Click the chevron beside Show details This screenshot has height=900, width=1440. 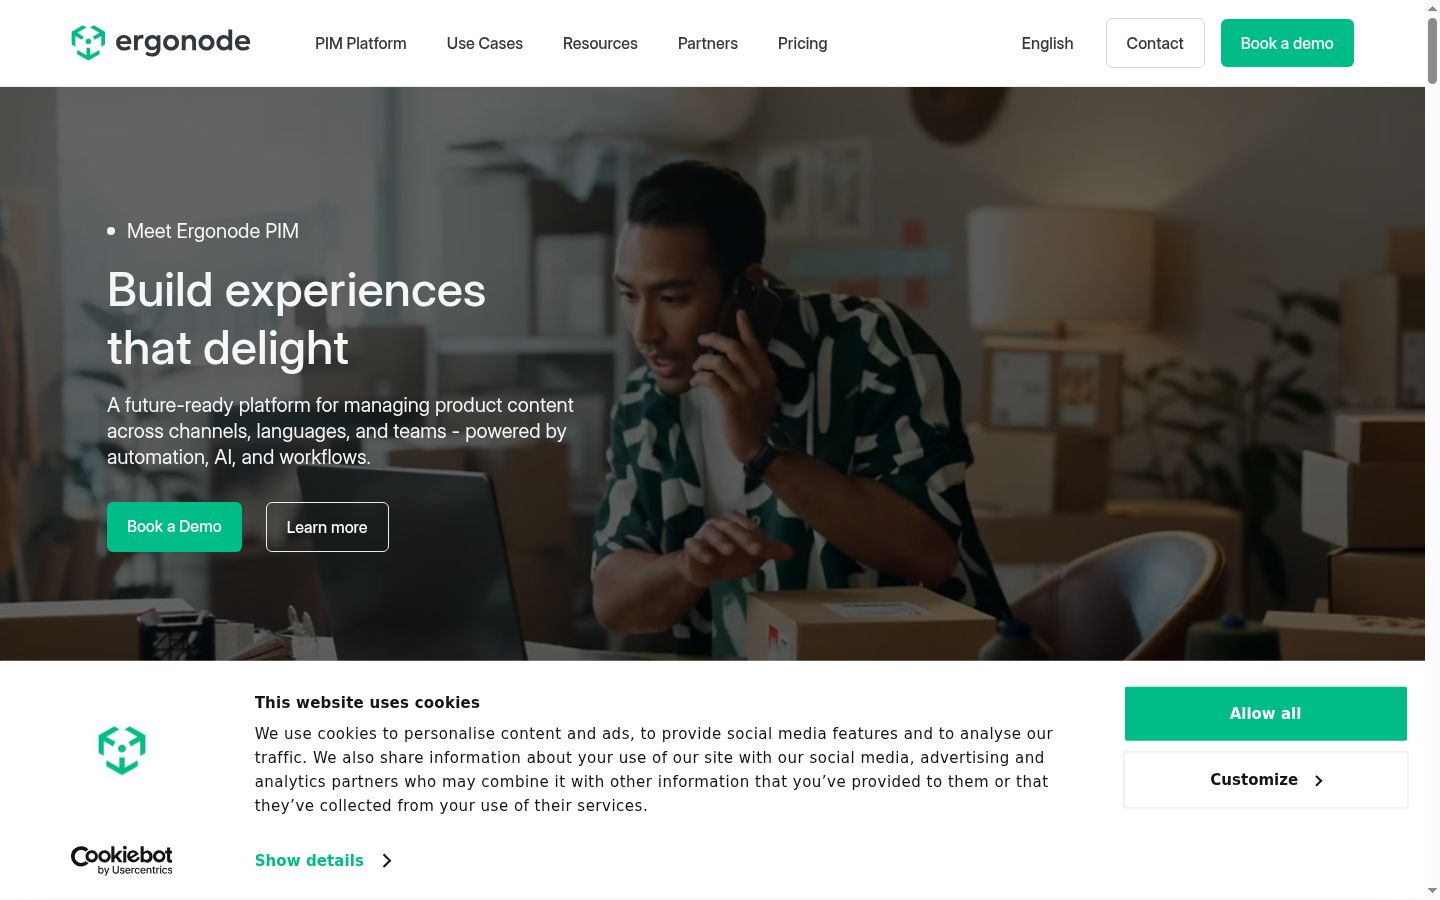[x=387, y=860]
